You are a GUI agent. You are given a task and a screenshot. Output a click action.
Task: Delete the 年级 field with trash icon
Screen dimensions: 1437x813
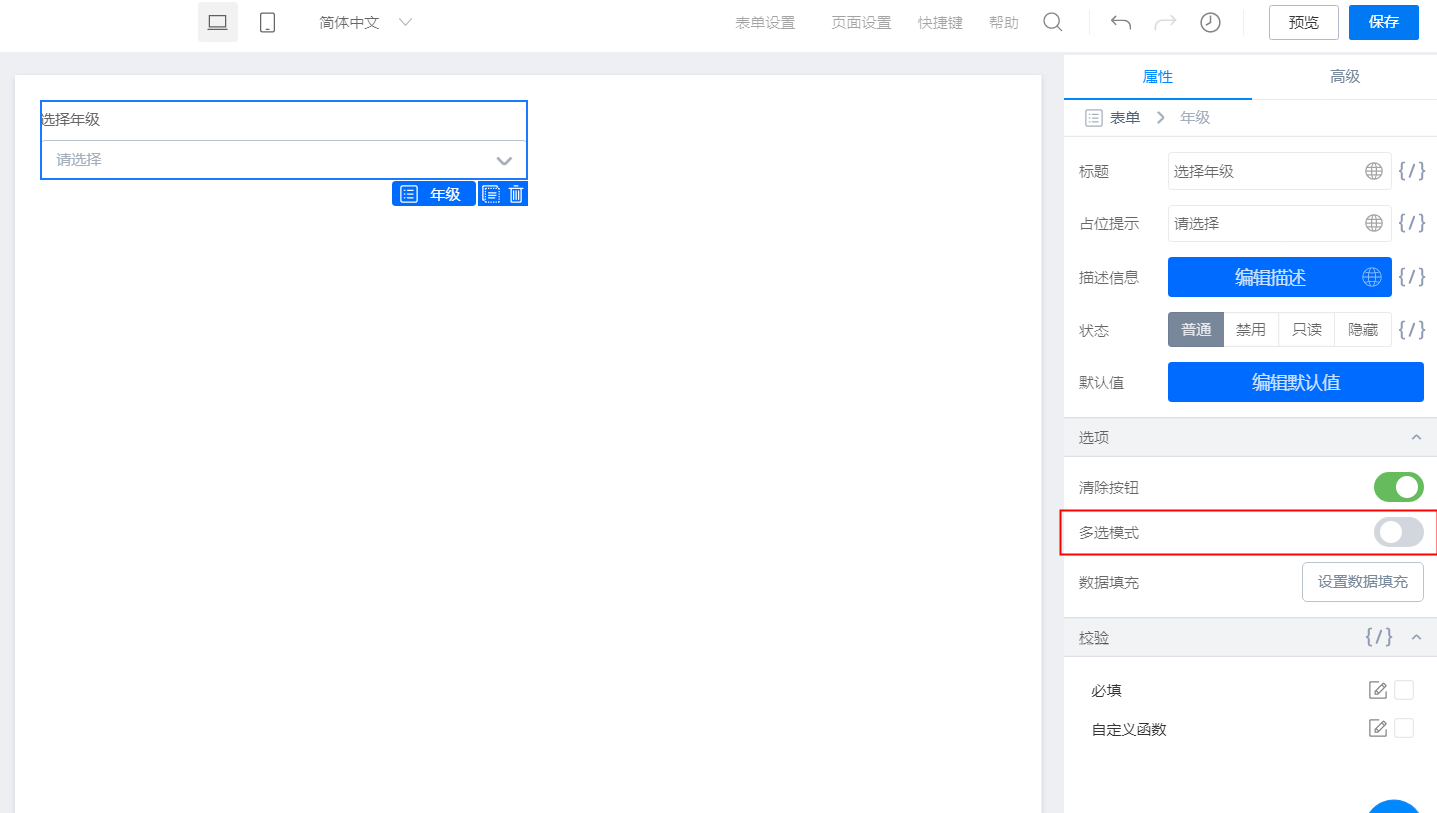pos(516,194)
